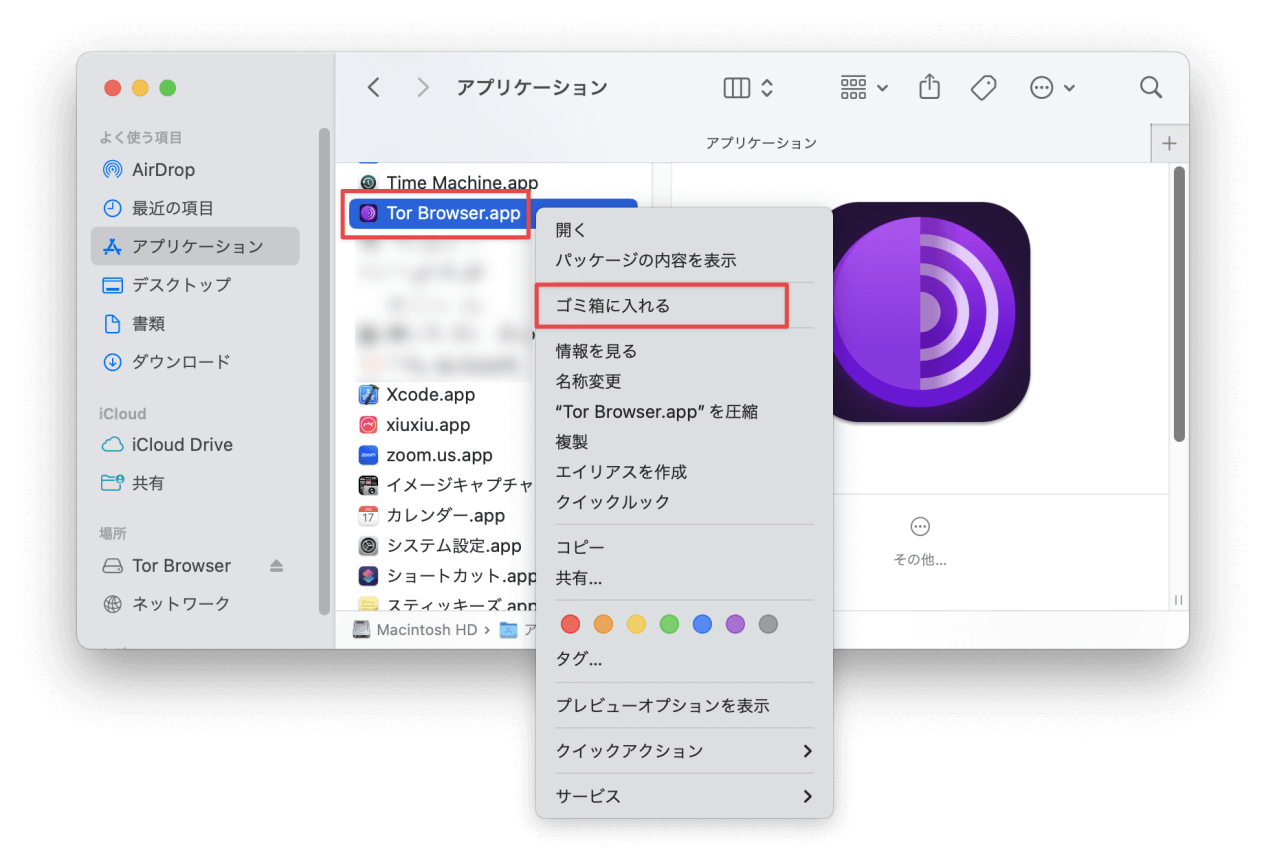Select Tor Browser volume in sidebar
1266x855 pixels.
181,566
